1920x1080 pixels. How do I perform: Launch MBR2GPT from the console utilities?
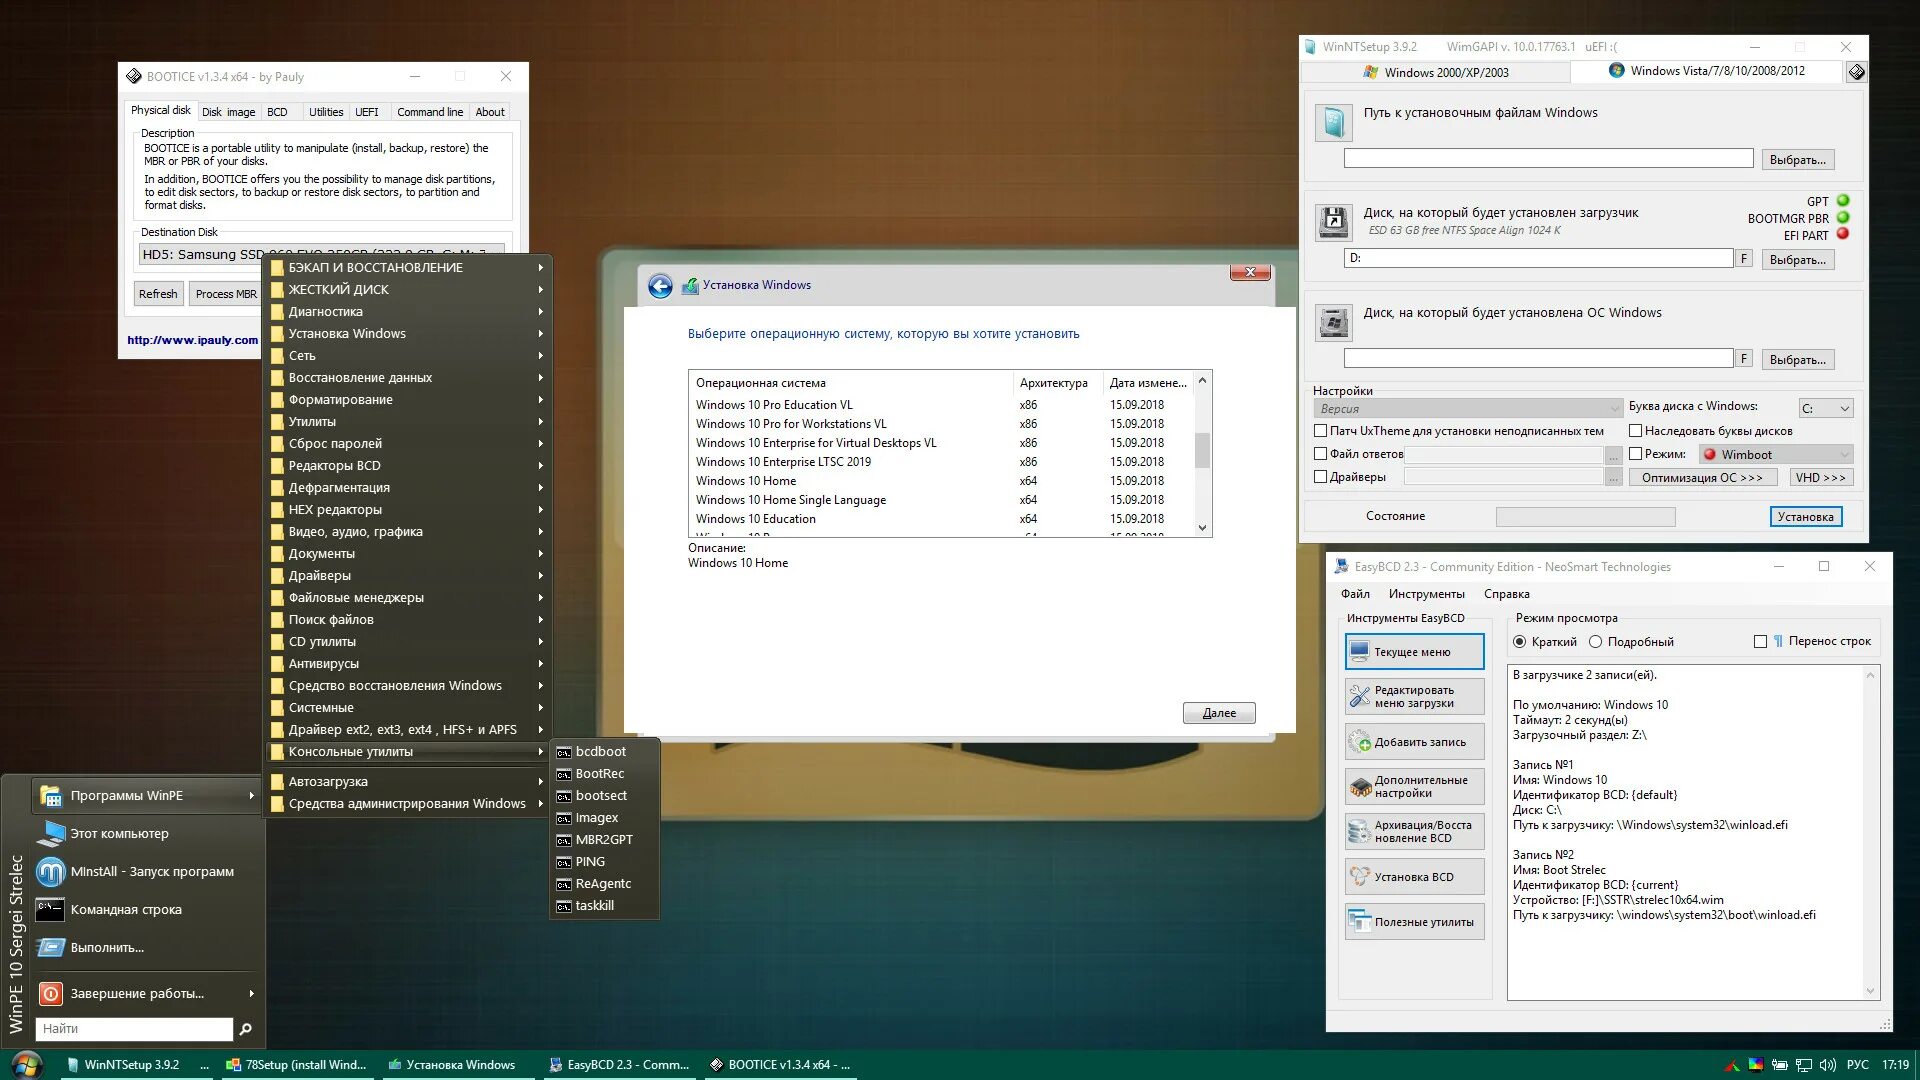pyautogui.click(x=604, y=840)
